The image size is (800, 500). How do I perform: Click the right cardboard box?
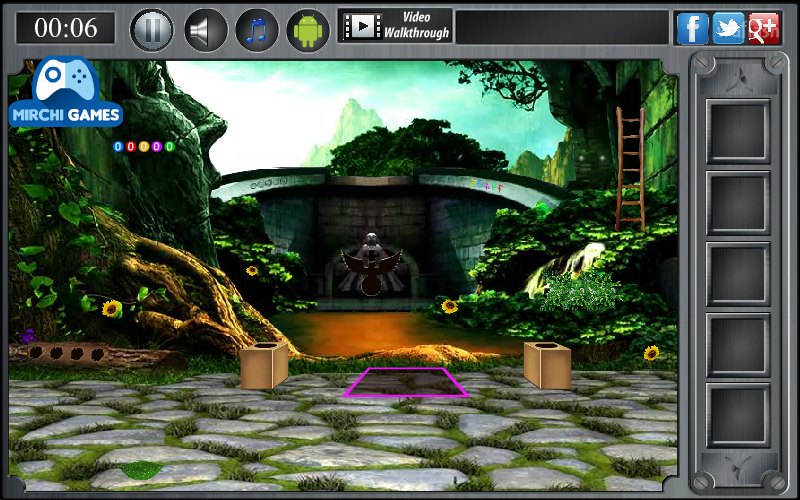(x=547, y=365)
